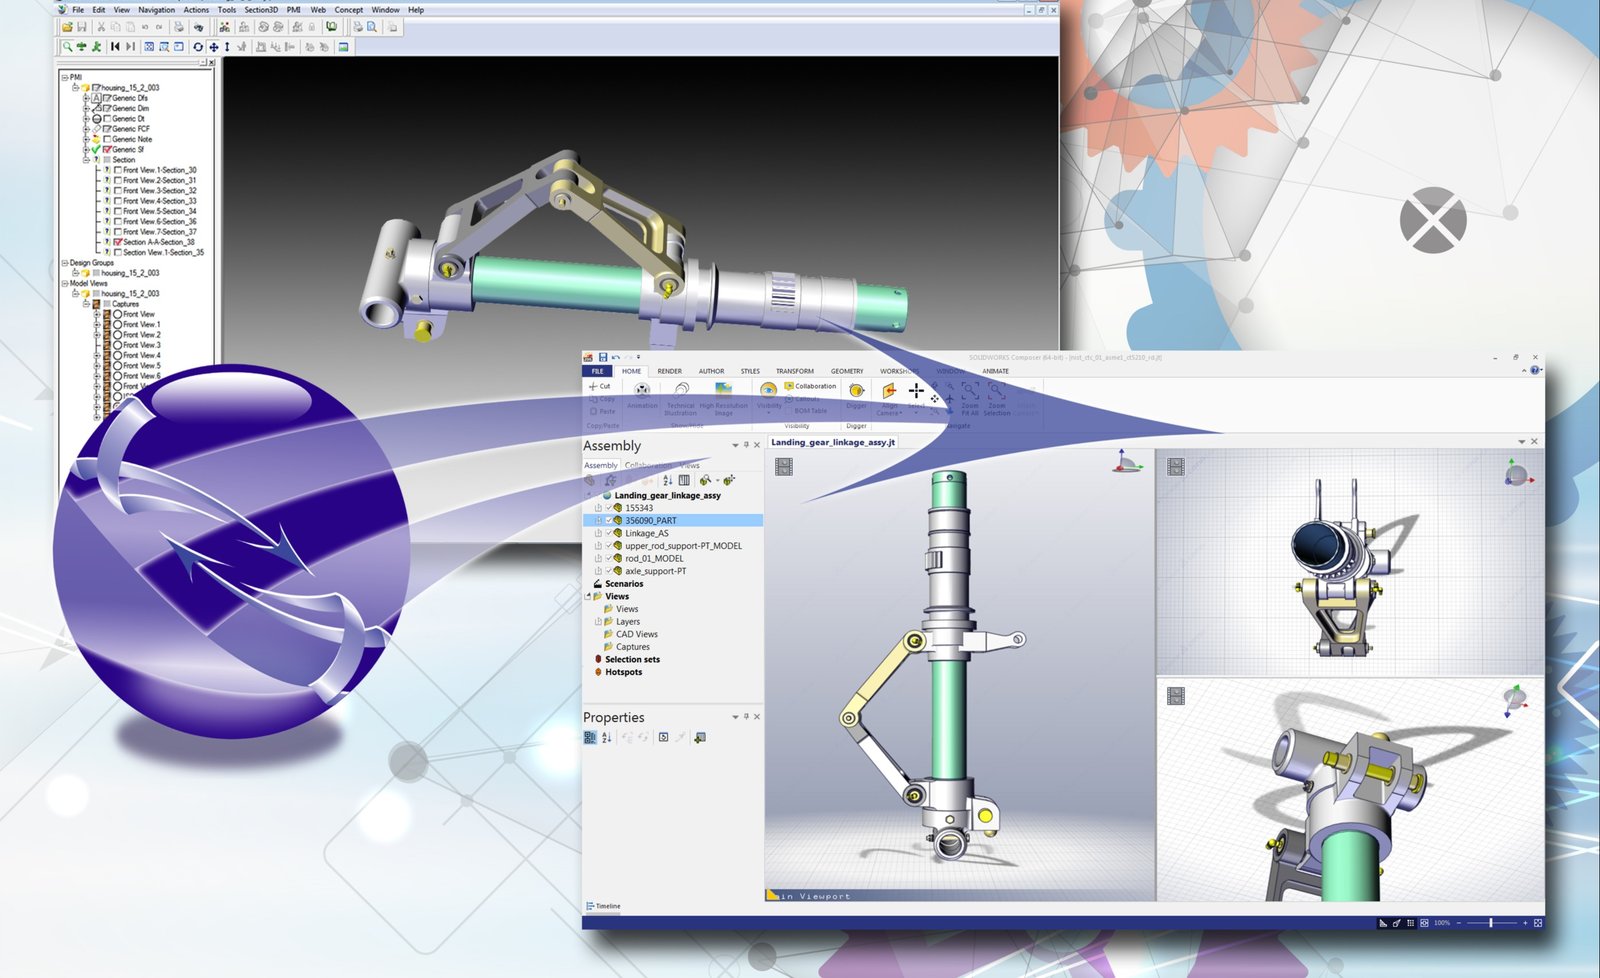Select the Front View.2 radio button

117,335
